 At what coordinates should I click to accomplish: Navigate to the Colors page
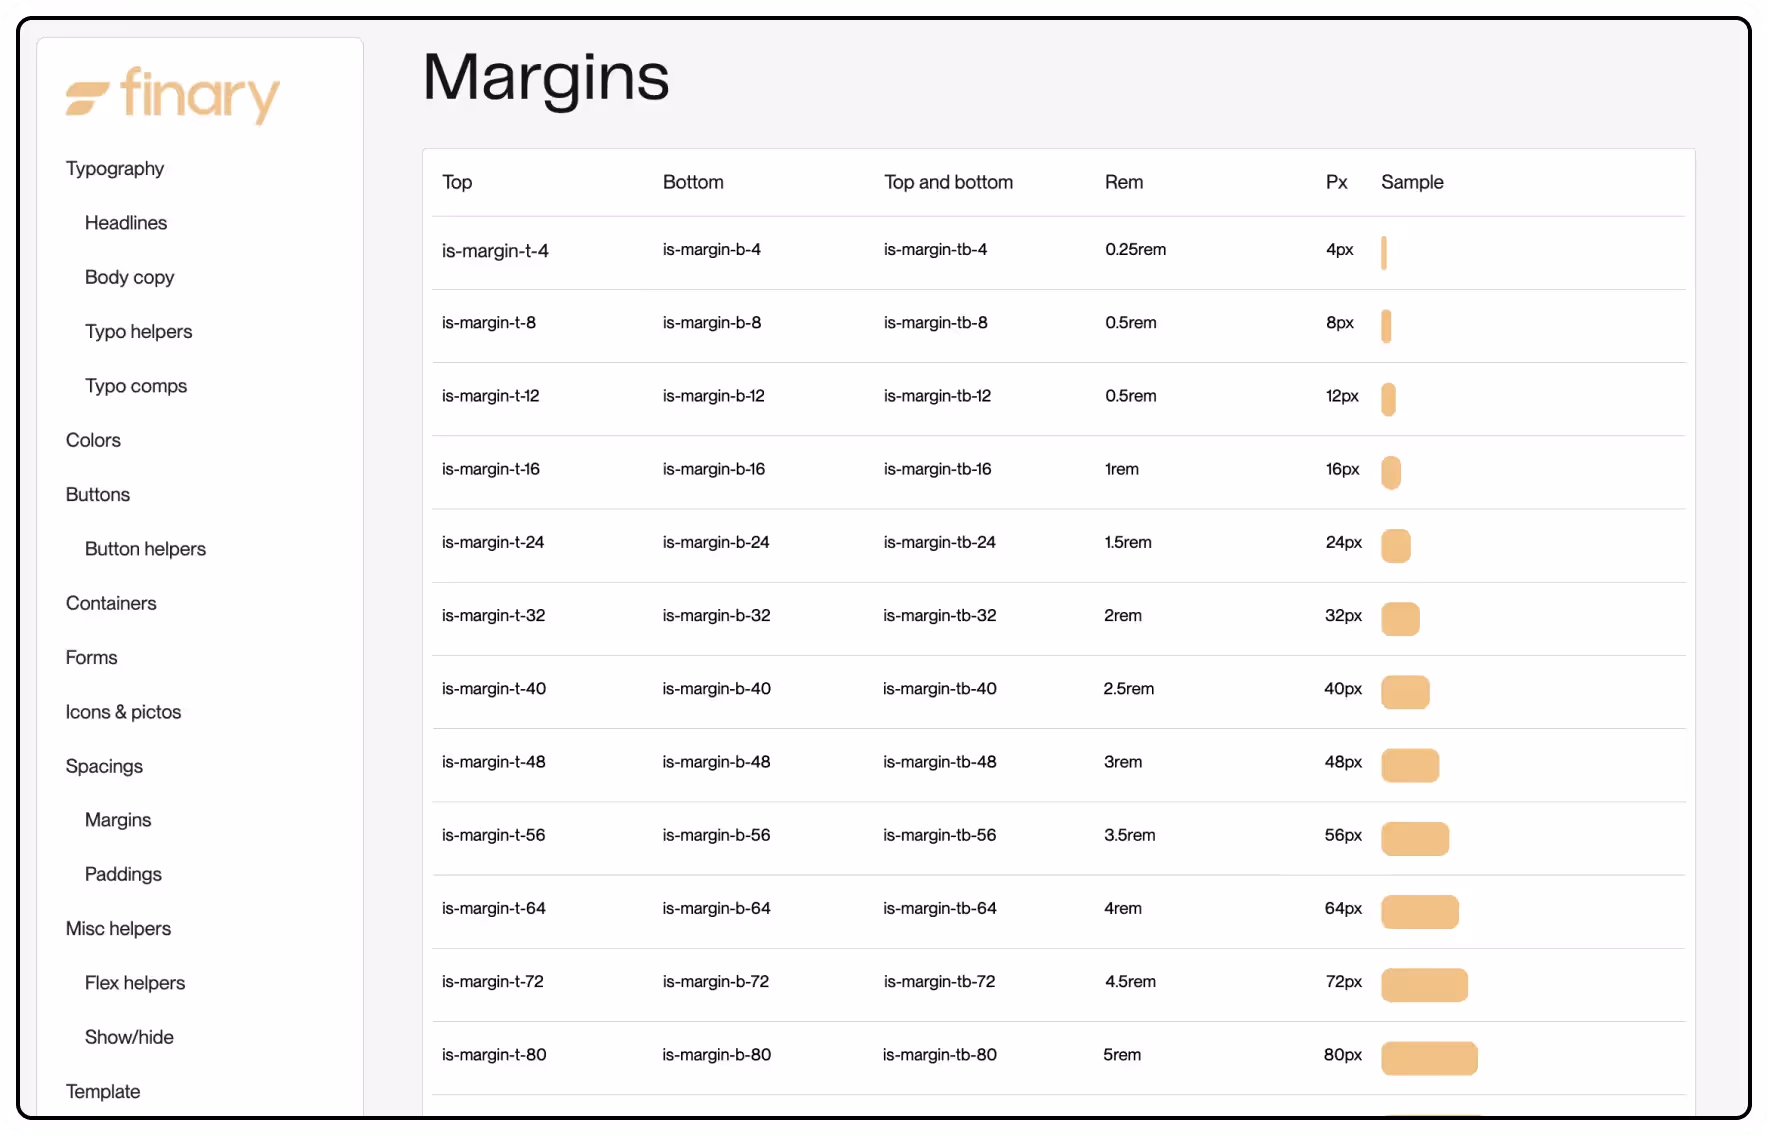click(93, 439)
